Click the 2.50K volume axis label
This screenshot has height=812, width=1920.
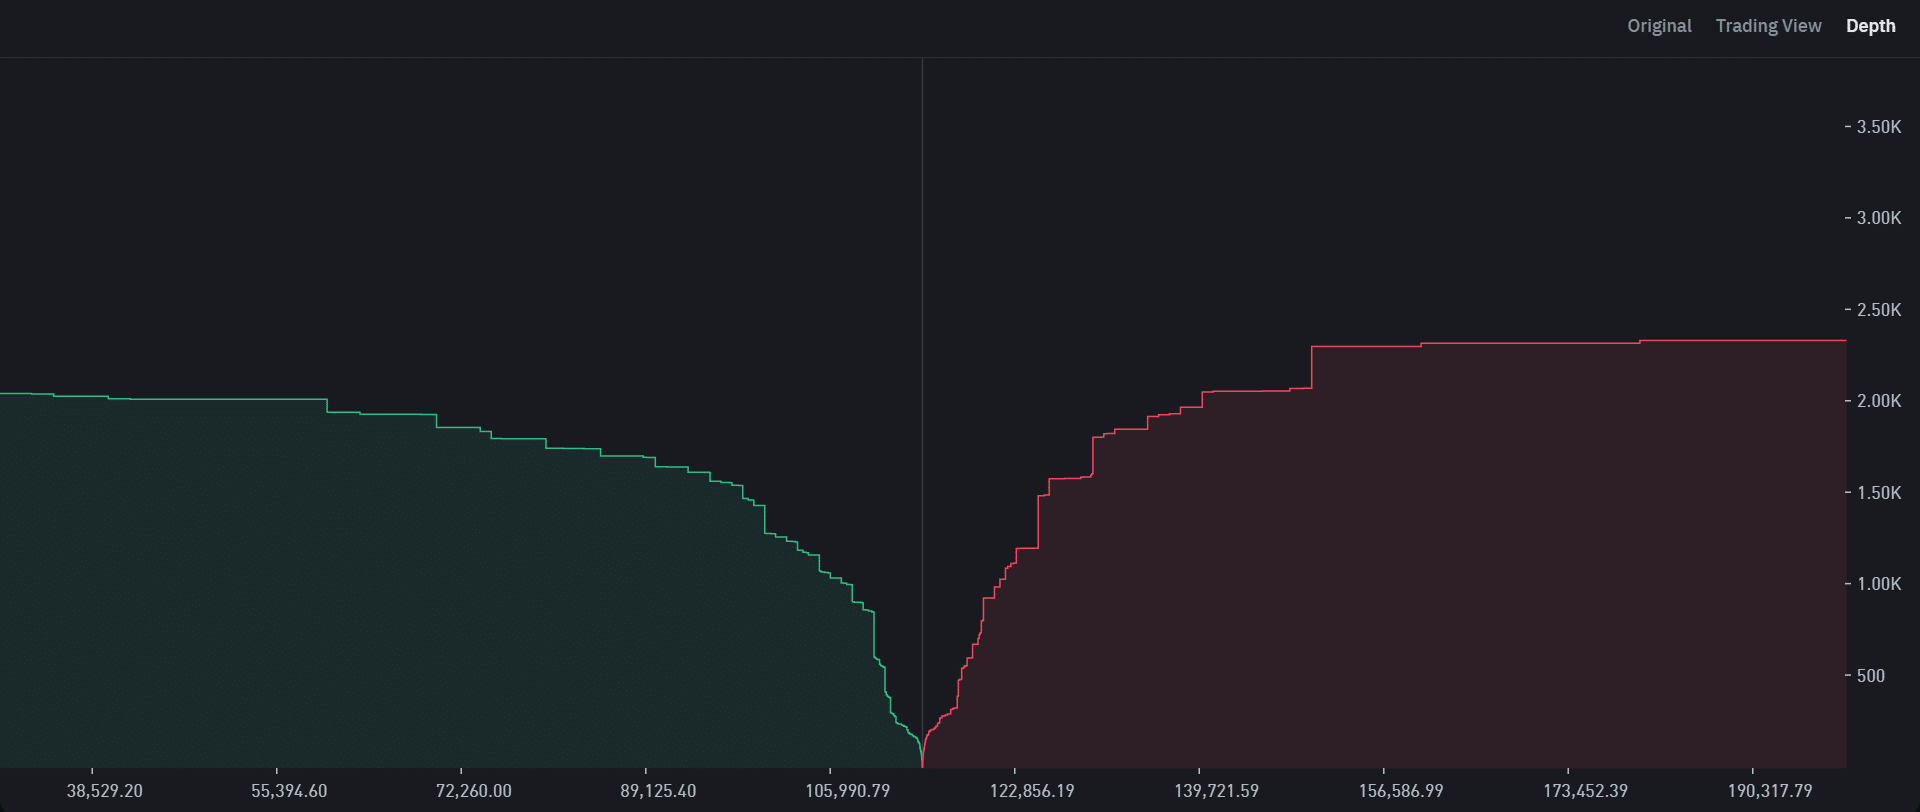(1879, 310)
